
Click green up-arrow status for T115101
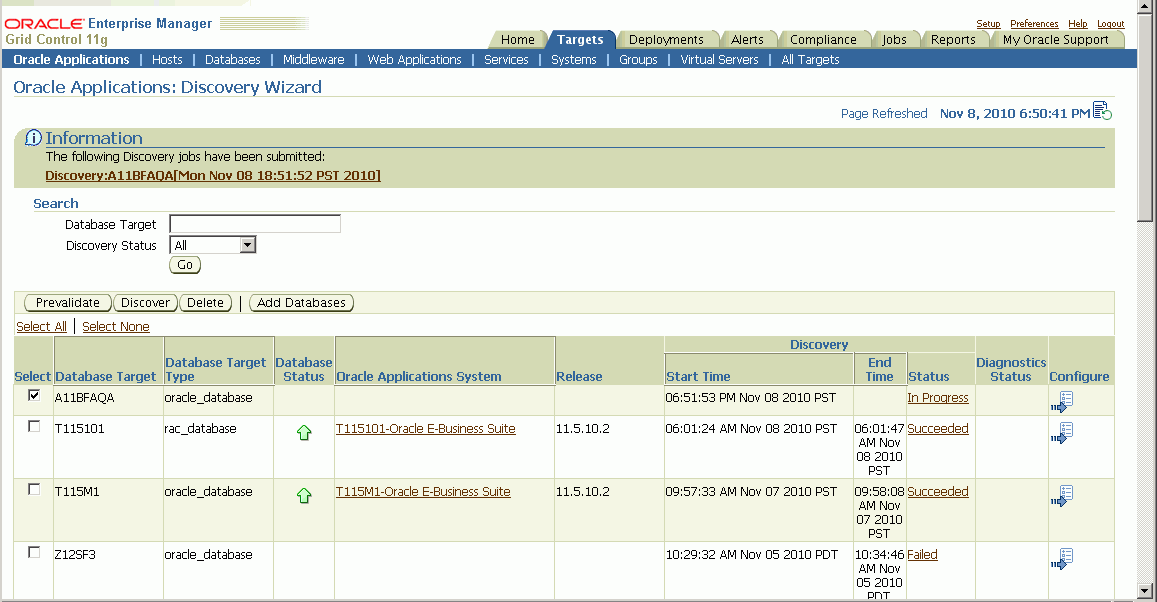click(304, 433)
